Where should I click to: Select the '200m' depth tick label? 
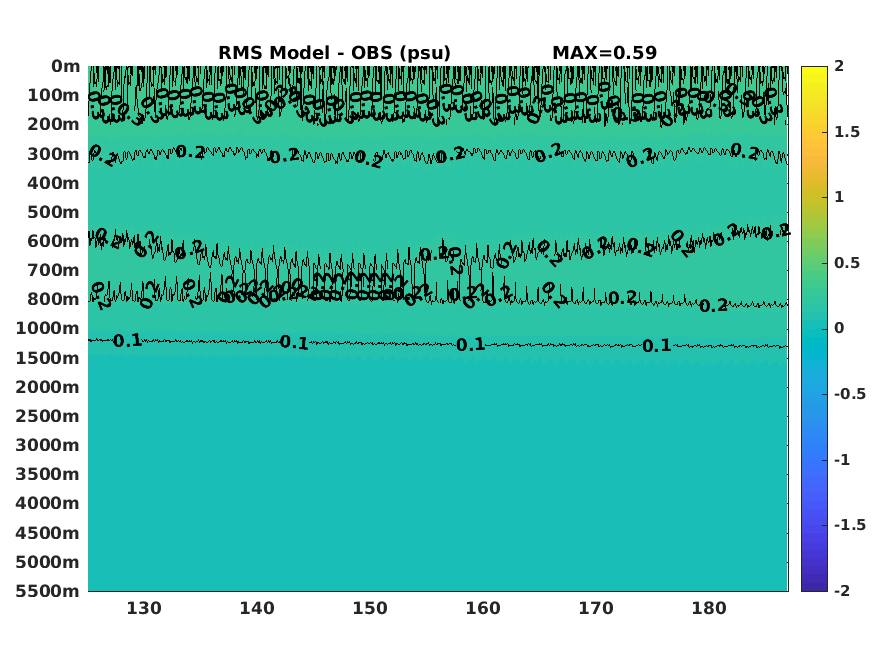(x=54, y=124)
